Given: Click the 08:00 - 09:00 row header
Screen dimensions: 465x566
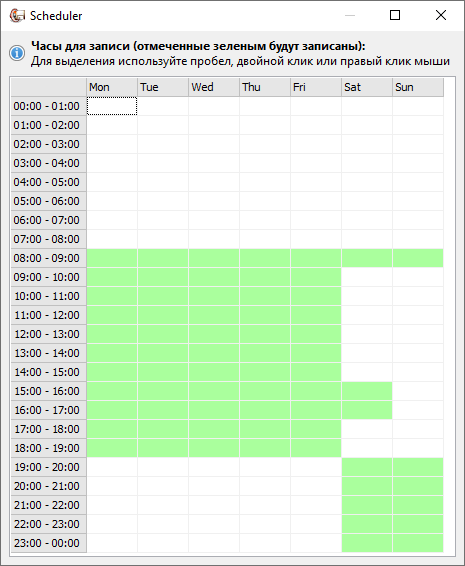Looking at the screenshot, I should click(48, 258).
